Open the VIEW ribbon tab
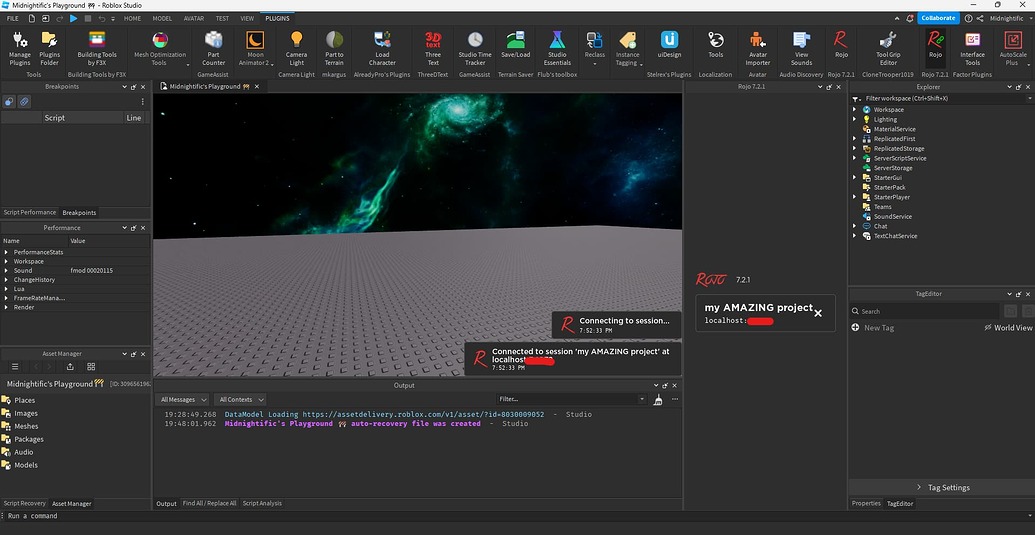The image size is (1035, 535). [247, 18]
